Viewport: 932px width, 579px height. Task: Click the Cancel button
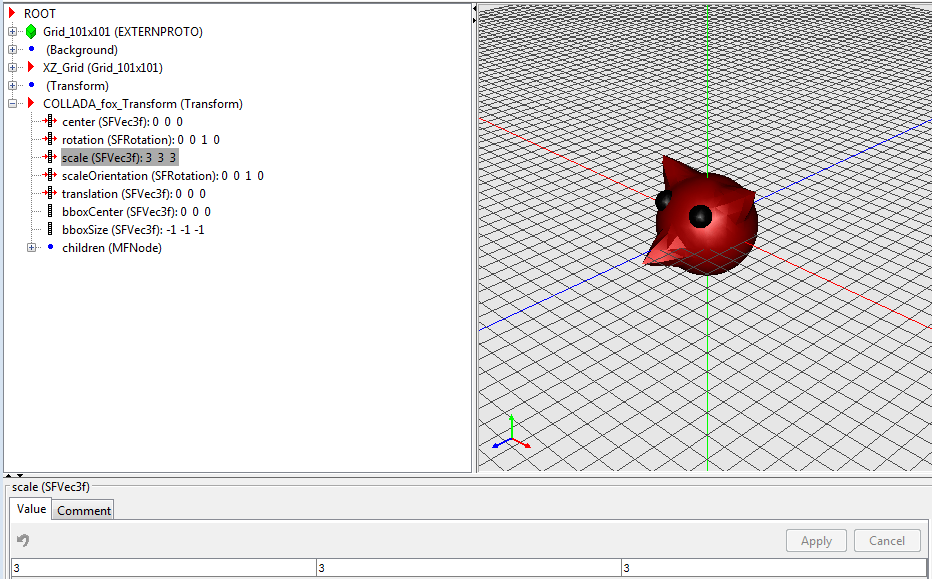(887, 540)
